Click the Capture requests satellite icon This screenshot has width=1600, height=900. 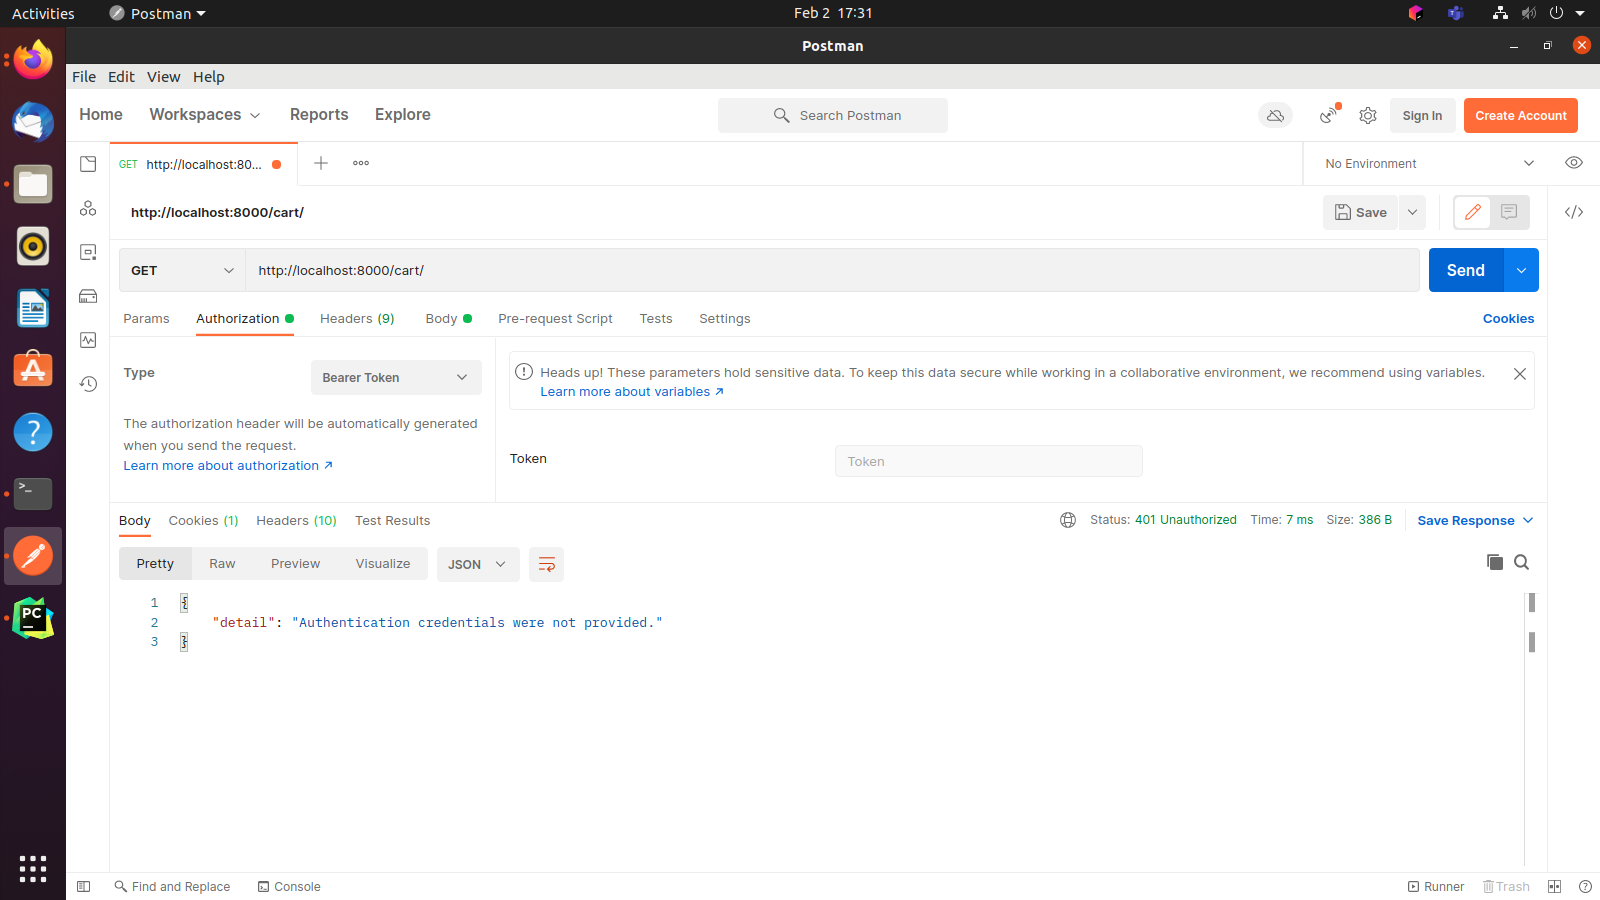1327,115
